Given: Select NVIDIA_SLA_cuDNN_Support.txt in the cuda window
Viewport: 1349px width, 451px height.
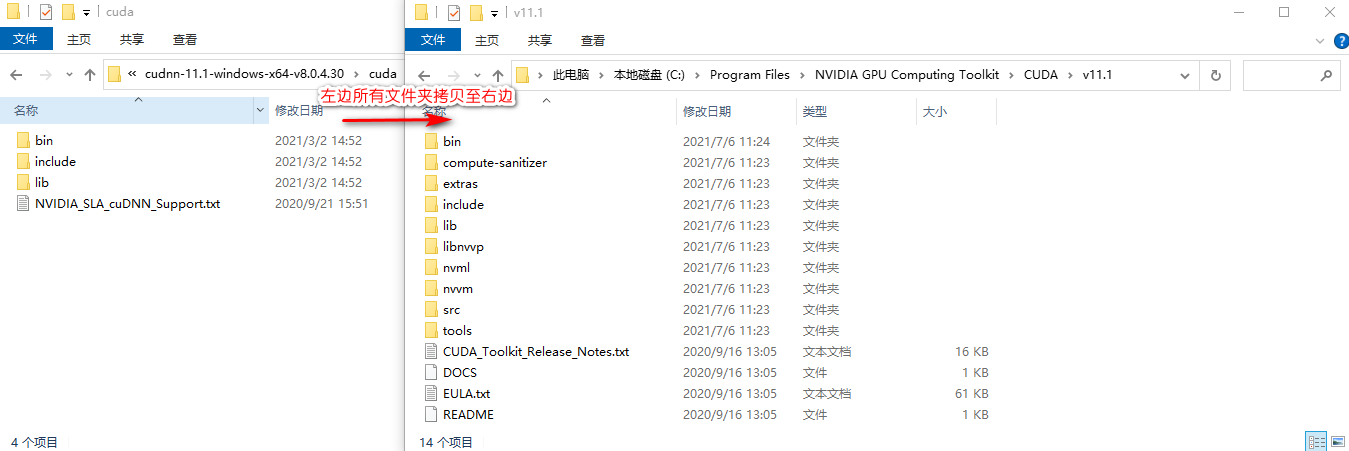Looking at the screenshot, I should point(127,204).
